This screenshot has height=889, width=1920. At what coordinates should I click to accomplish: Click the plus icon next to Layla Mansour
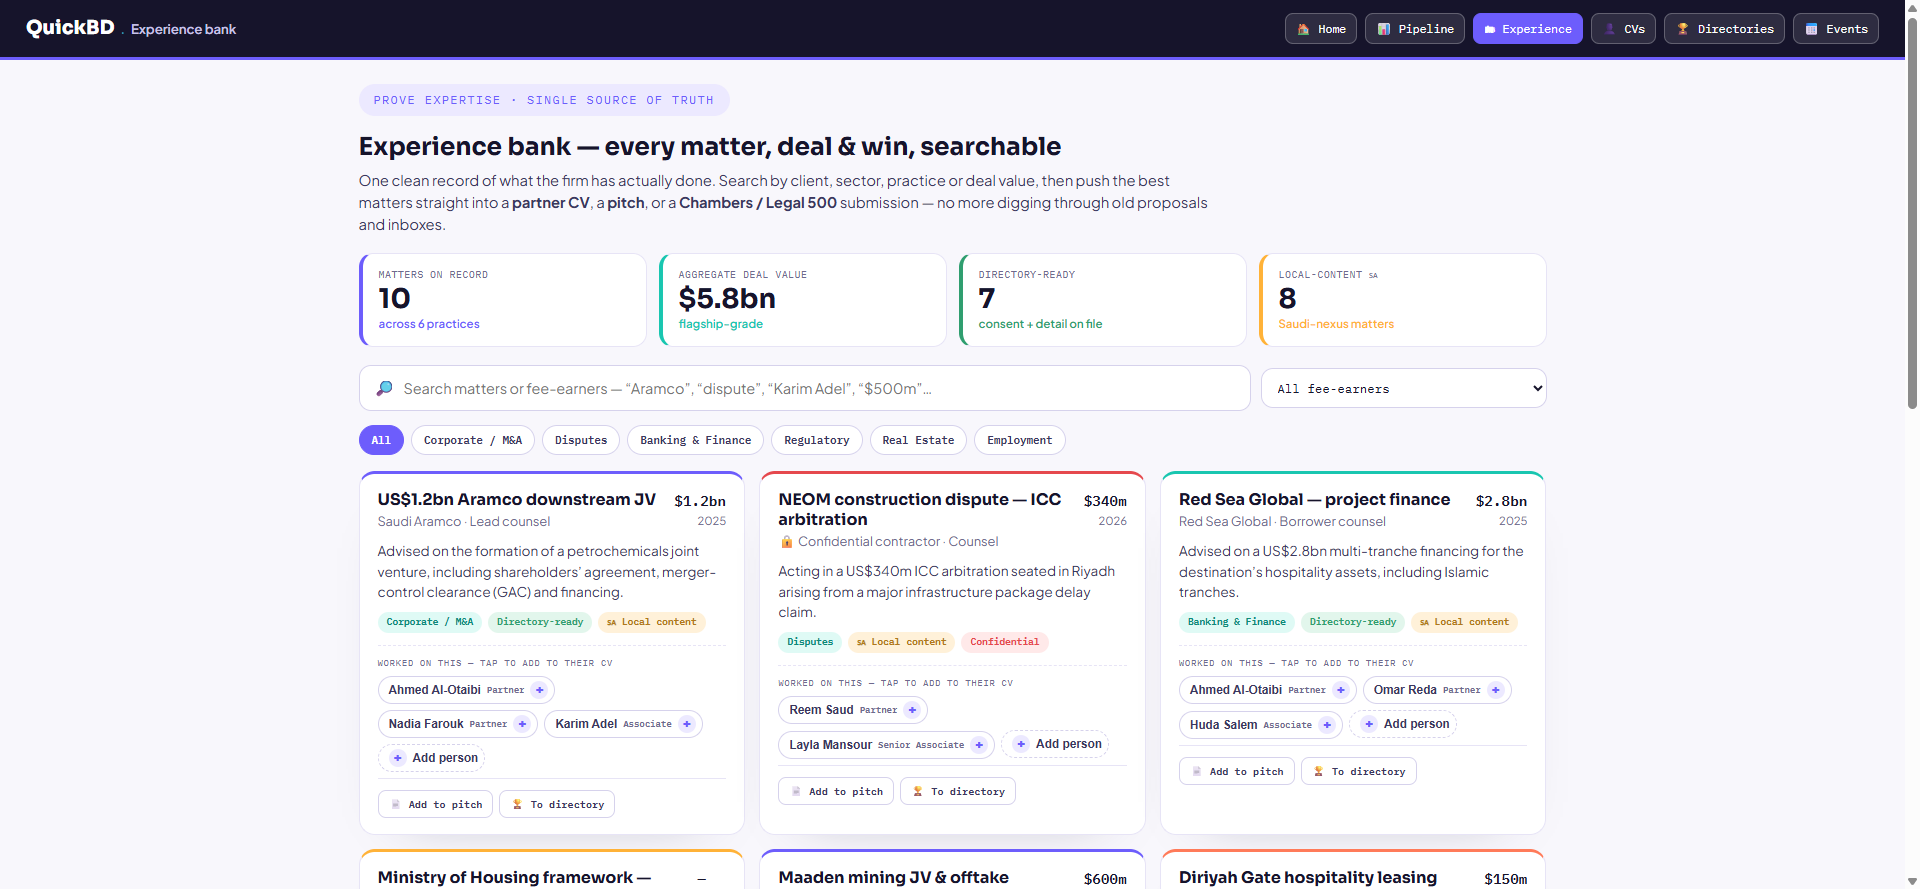click(x=979, y=745)
